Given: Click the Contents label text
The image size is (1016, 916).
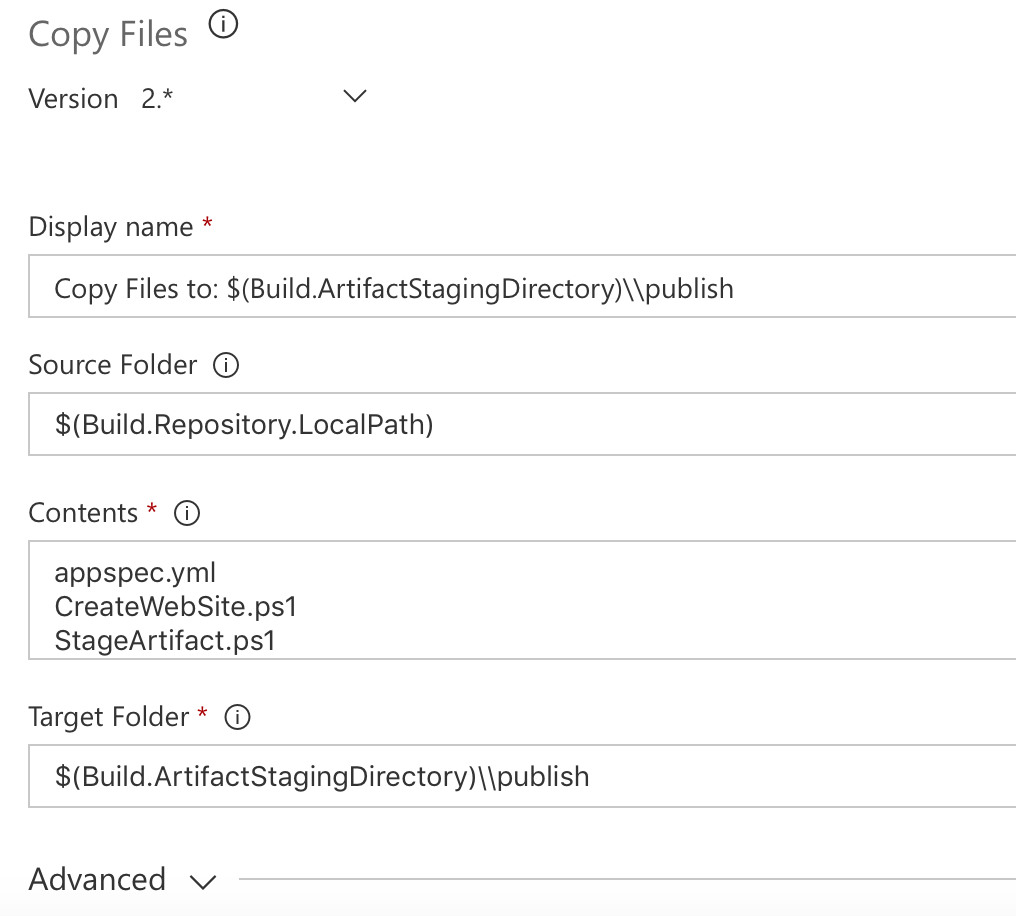Looking at the screenshot, I should [83, 513].
